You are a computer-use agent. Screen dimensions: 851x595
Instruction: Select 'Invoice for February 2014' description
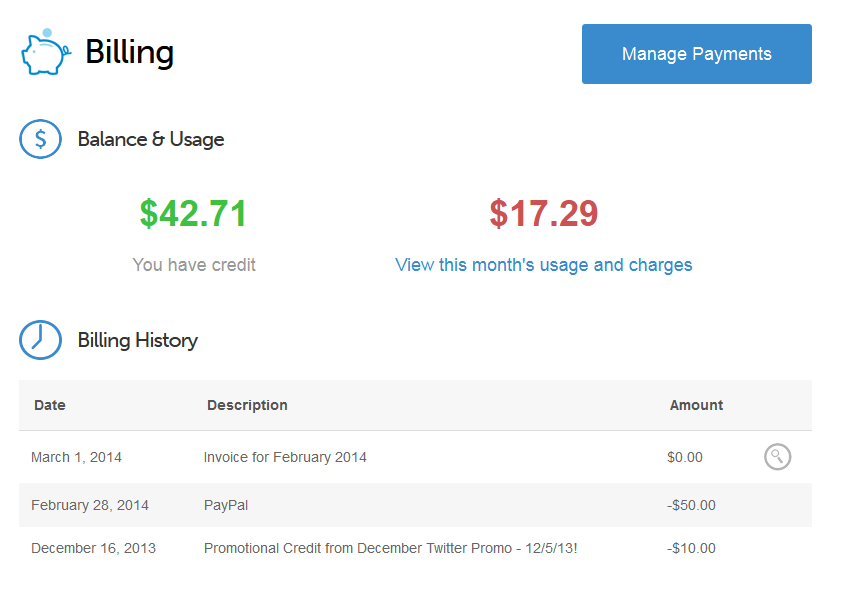(x=285, y=457)
